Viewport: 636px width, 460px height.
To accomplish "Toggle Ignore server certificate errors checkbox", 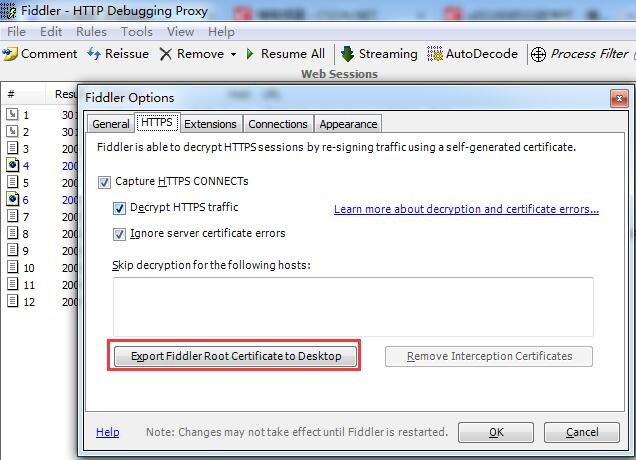I will (119, 234).
